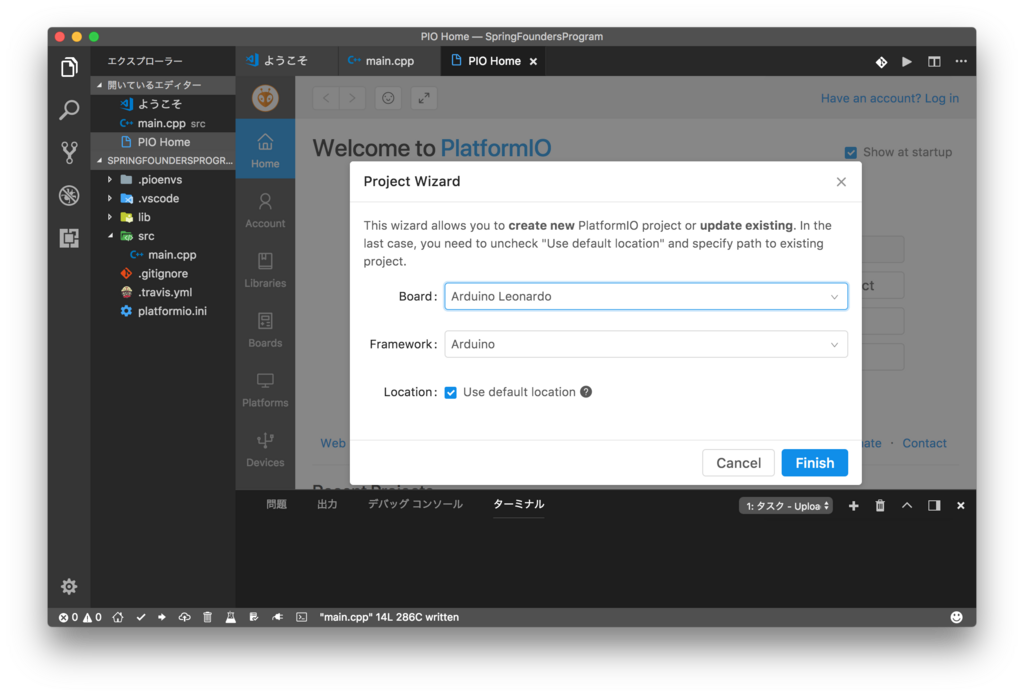
Task: Toggle Show at startup checkbox
Action: tap(850, 152)
